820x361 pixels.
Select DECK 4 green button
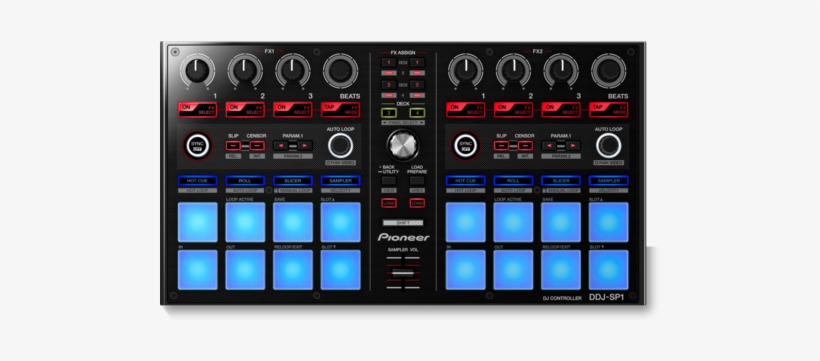tap(417, 113)
